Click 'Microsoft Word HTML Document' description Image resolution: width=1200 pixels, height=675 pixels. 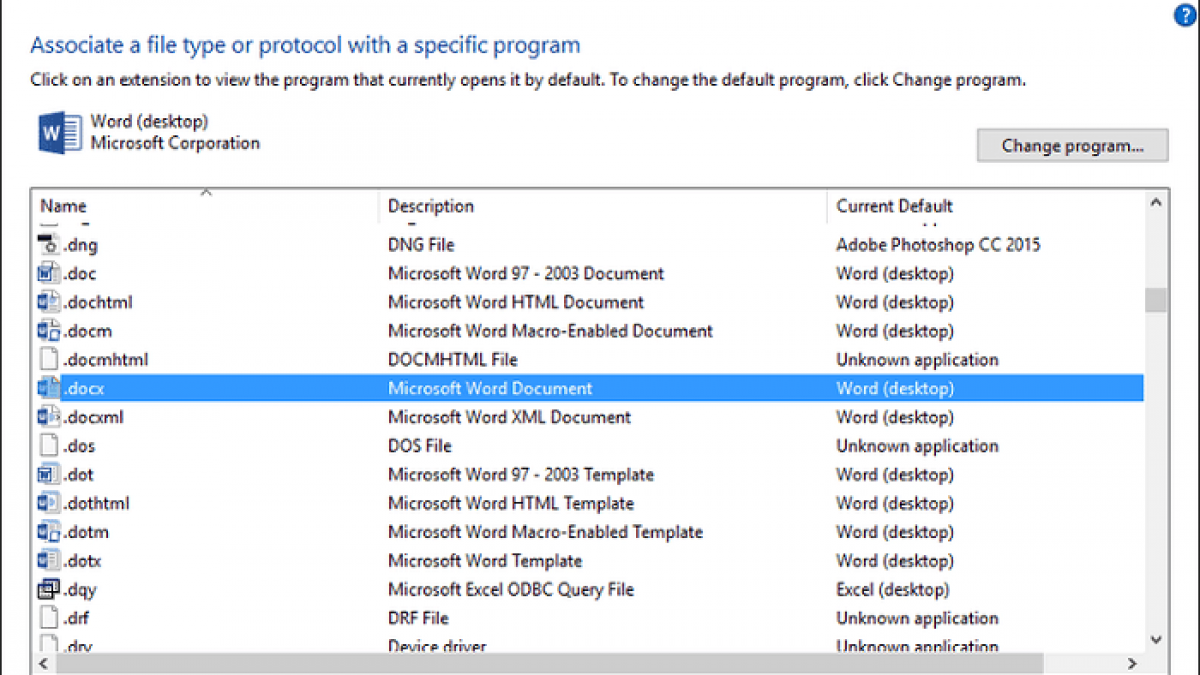(516, 302)
